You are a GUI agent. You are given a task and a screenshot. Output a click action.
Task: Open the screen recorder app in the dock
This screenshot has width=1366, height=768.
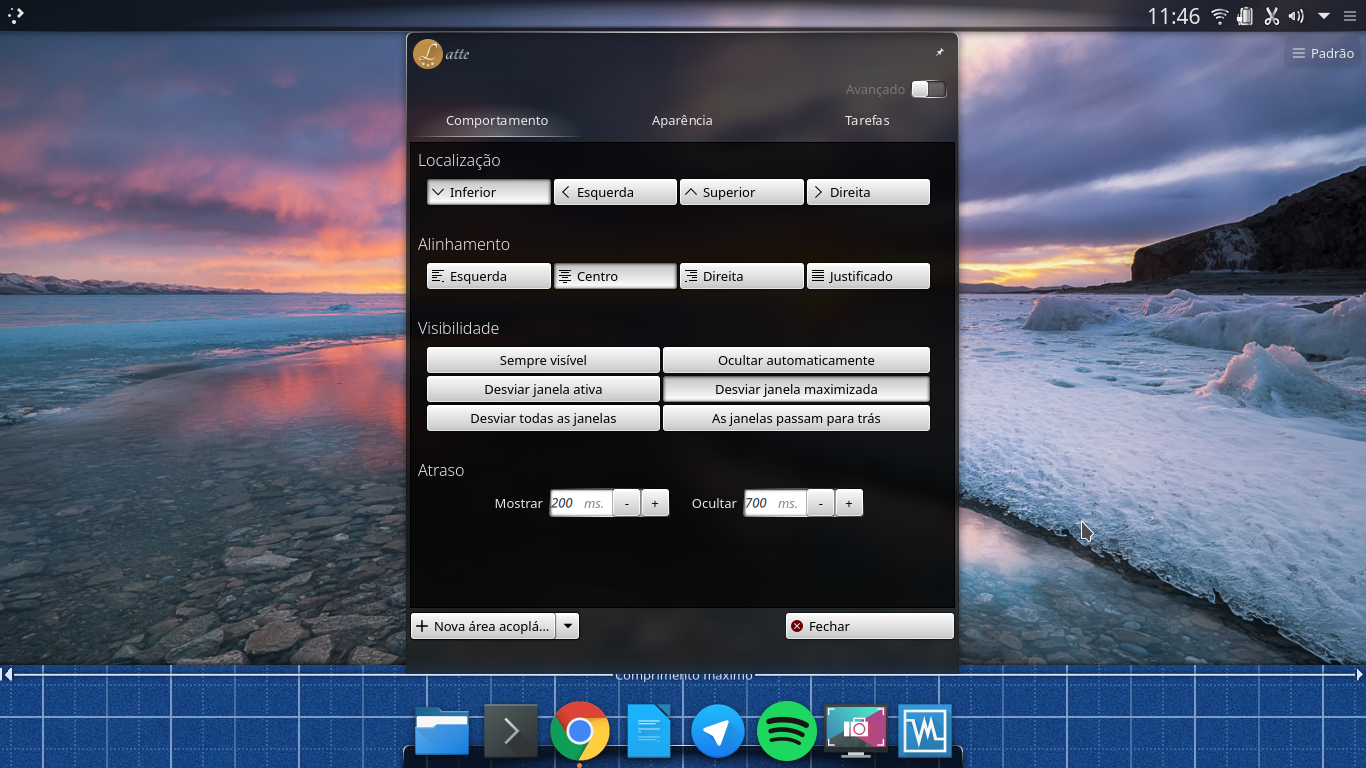(x=855, y=731)
